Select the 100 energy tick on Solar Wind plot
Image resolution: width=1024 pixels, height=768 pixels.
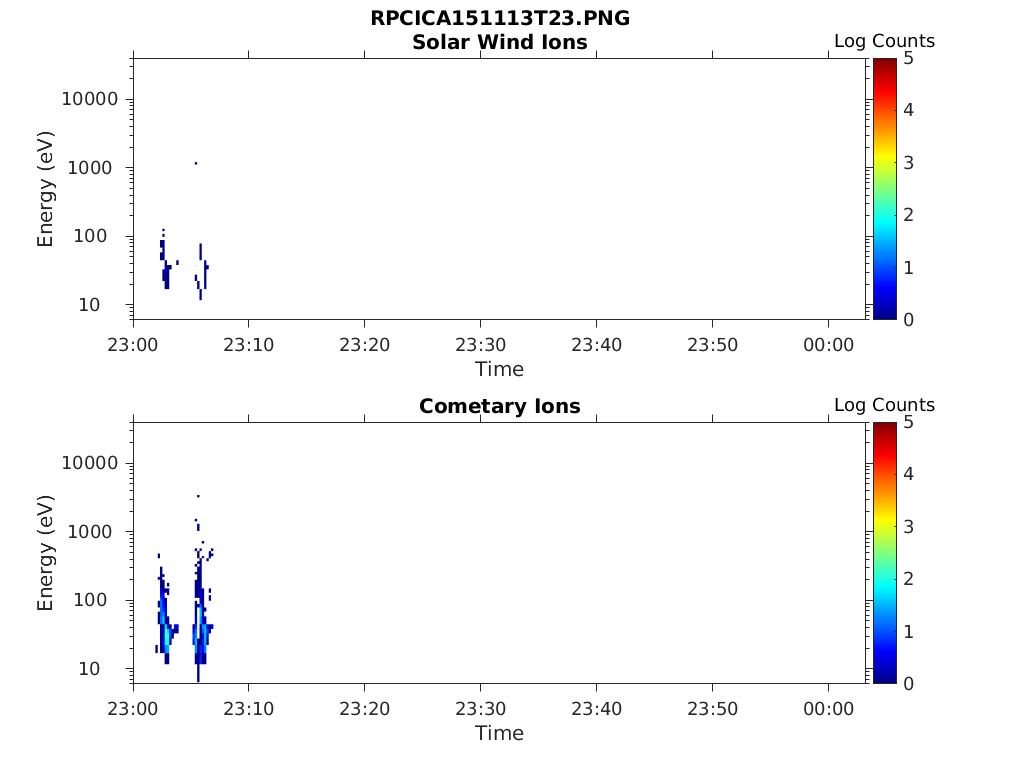coord(90,236)
